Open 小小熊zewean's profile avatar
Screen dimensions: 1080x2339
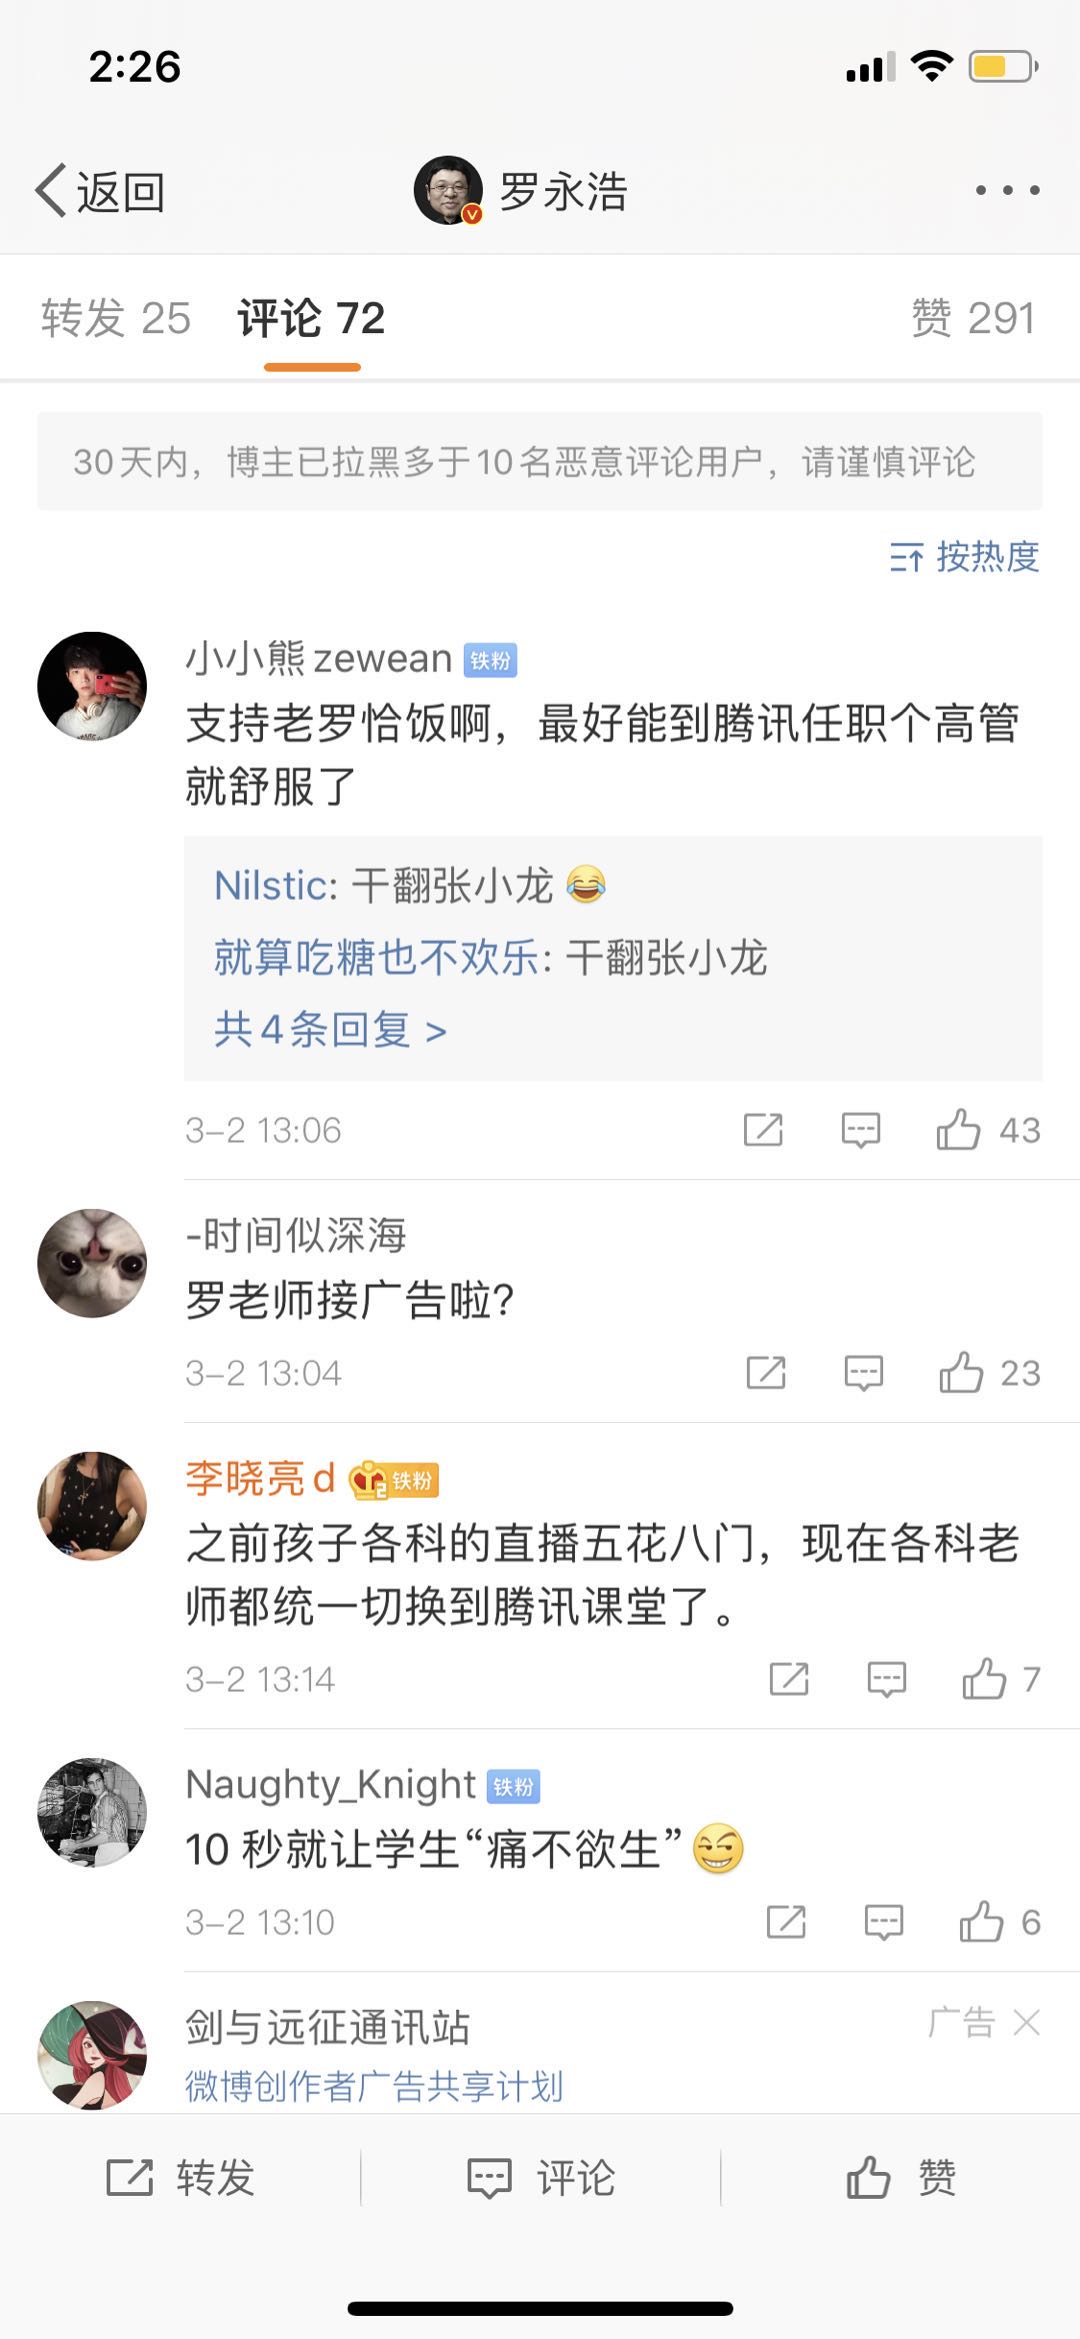click(92, 686)
